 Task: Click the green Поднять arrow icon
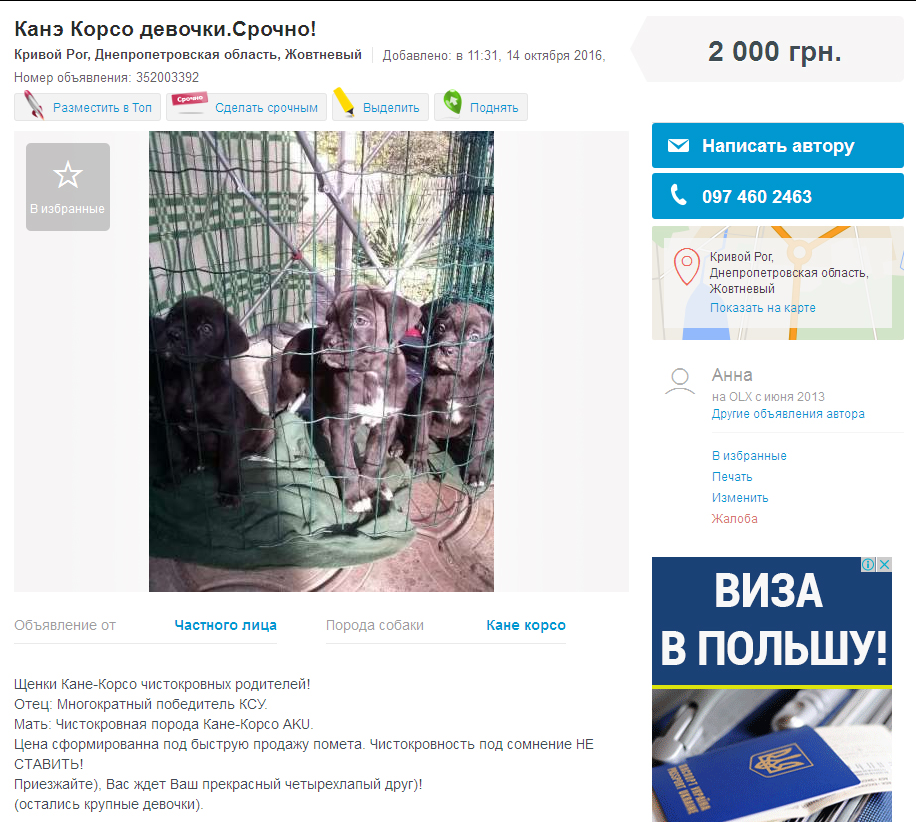click(x=452, y=103)
